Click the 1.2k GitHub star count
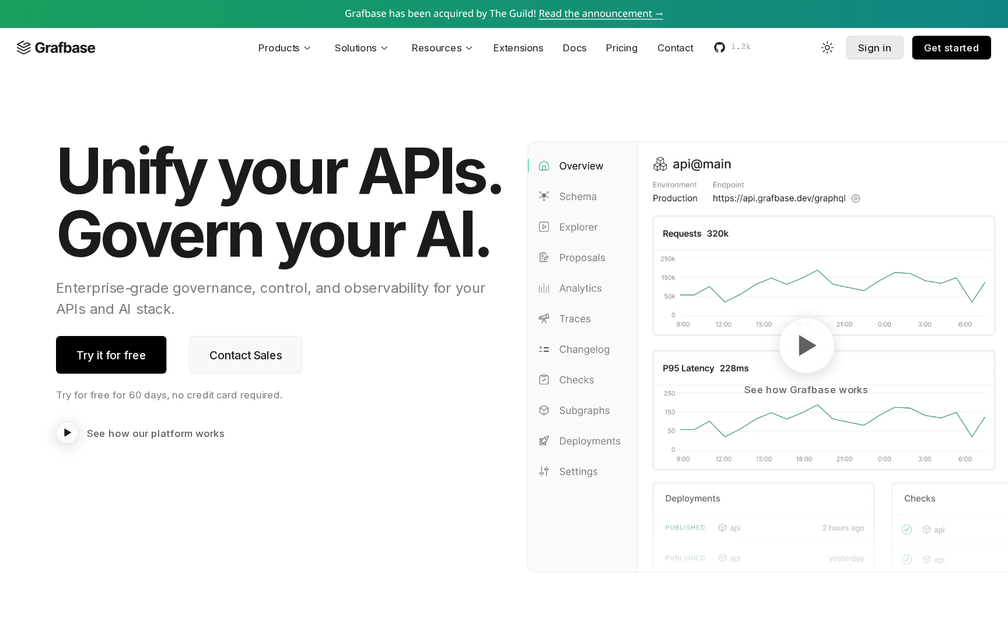1008x630 pixels. [x=741, y=47]
